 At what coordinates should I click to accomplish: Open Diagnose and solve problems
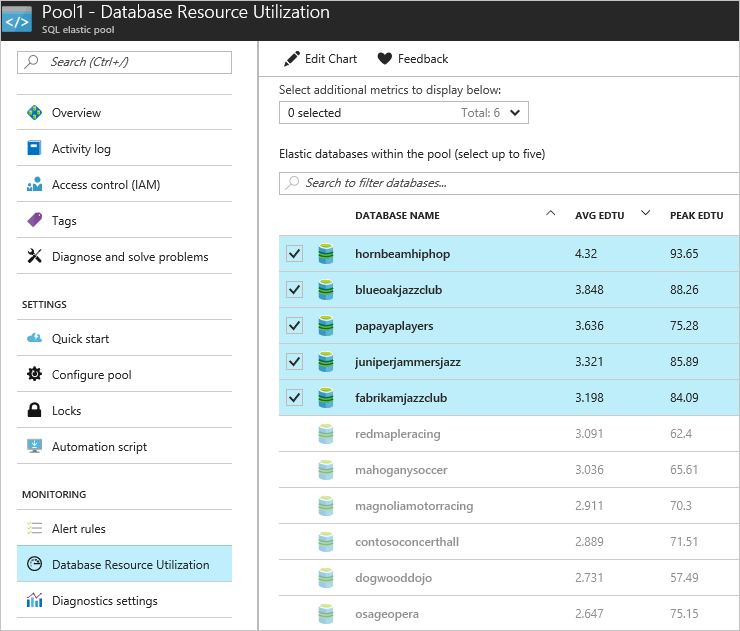click(x=125, y=256)
